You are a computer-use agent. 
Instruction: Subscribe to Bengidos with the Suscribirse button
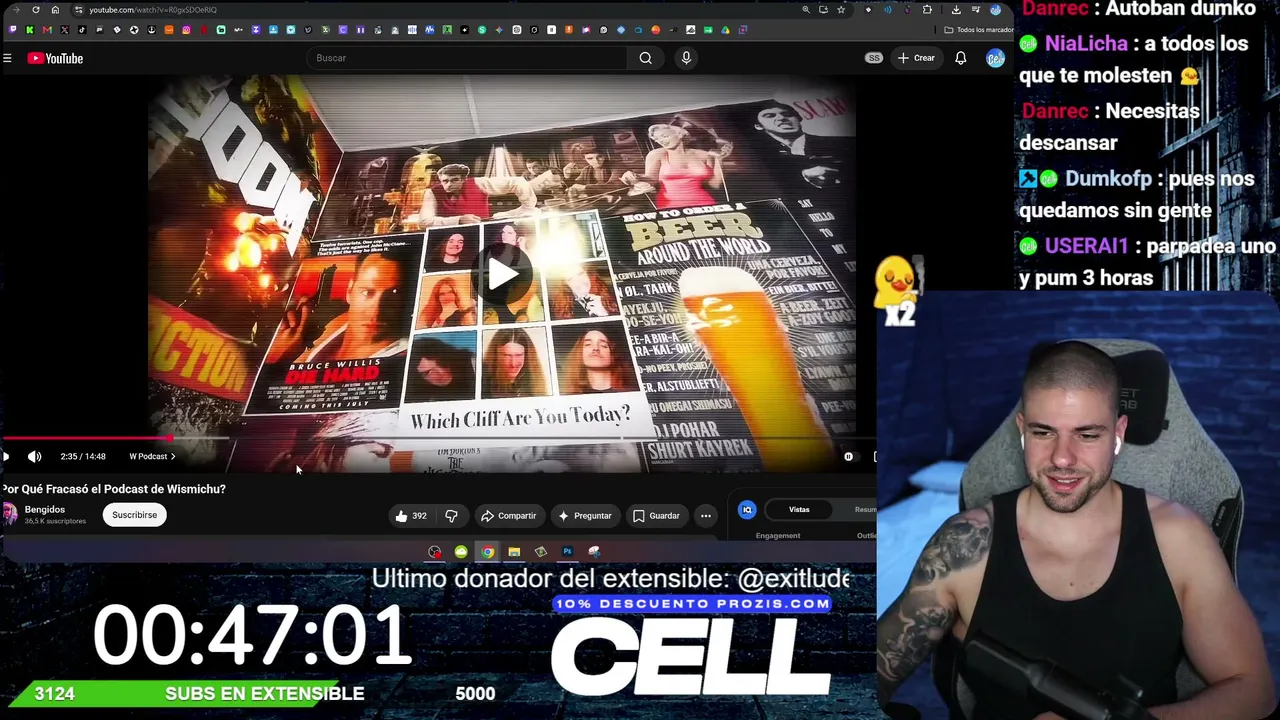point(135,515)
